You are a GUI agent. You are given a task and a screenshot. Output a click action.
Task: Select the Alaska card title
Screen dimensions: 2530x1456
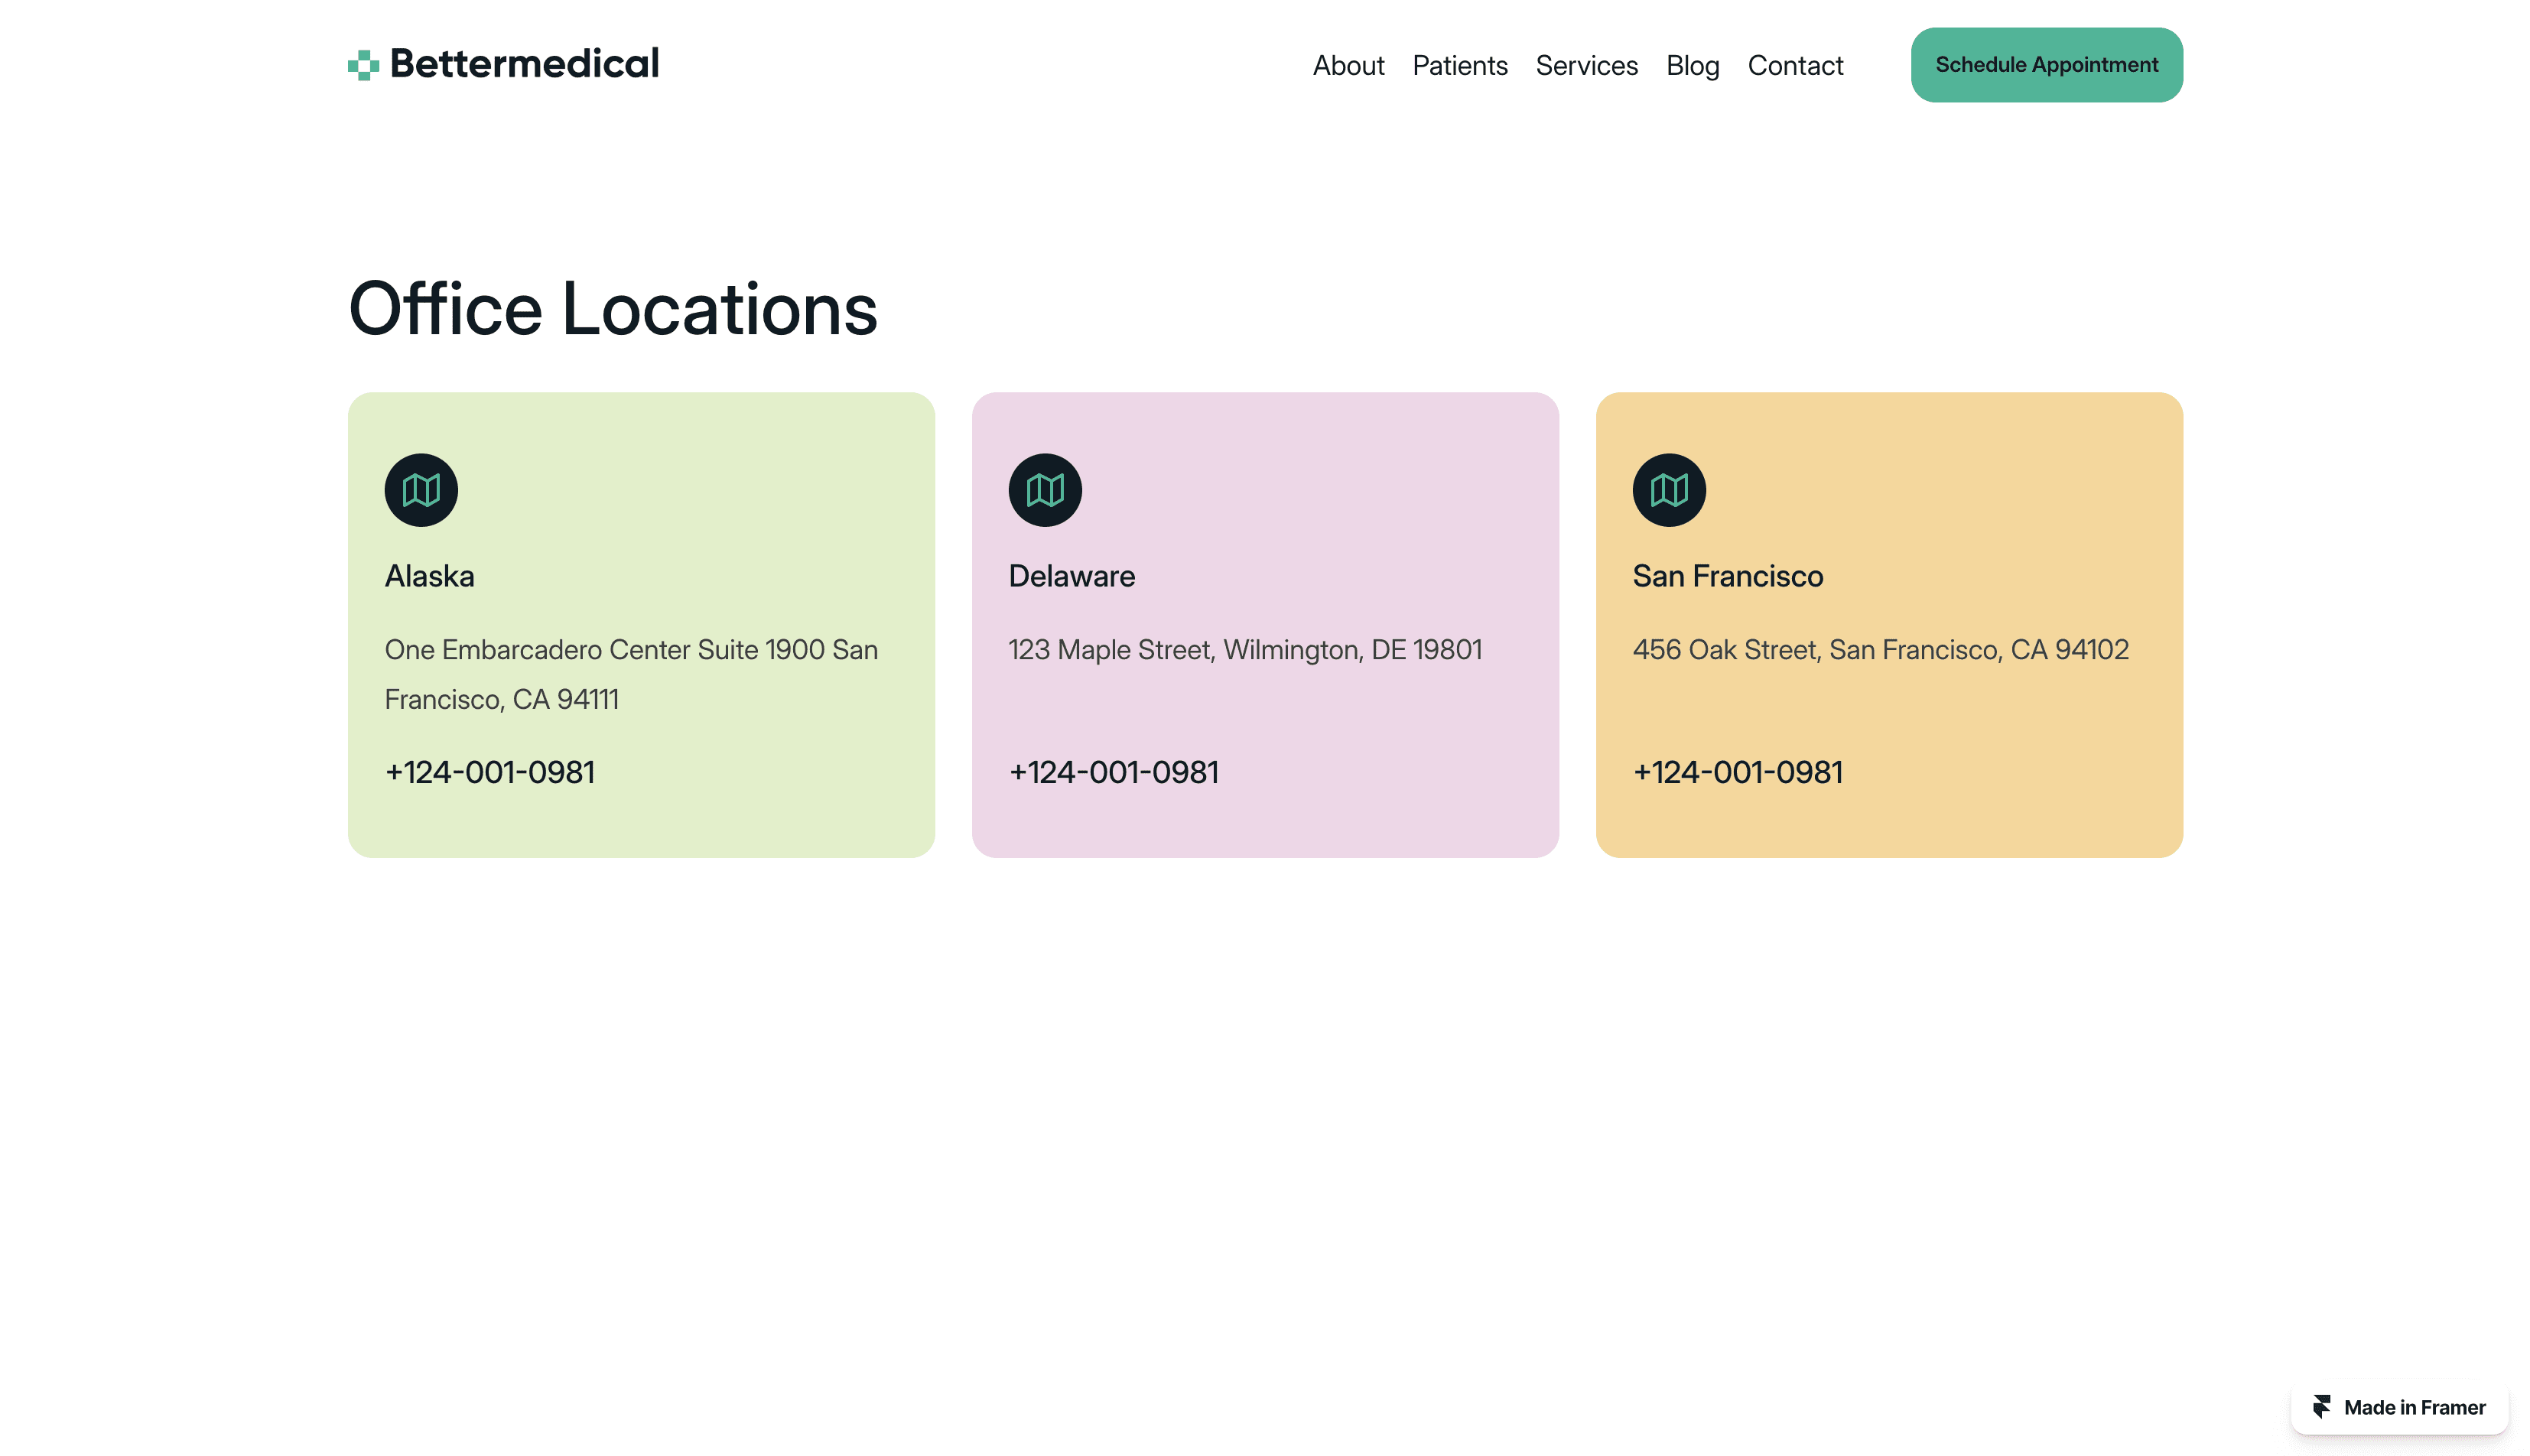[429, 576]
